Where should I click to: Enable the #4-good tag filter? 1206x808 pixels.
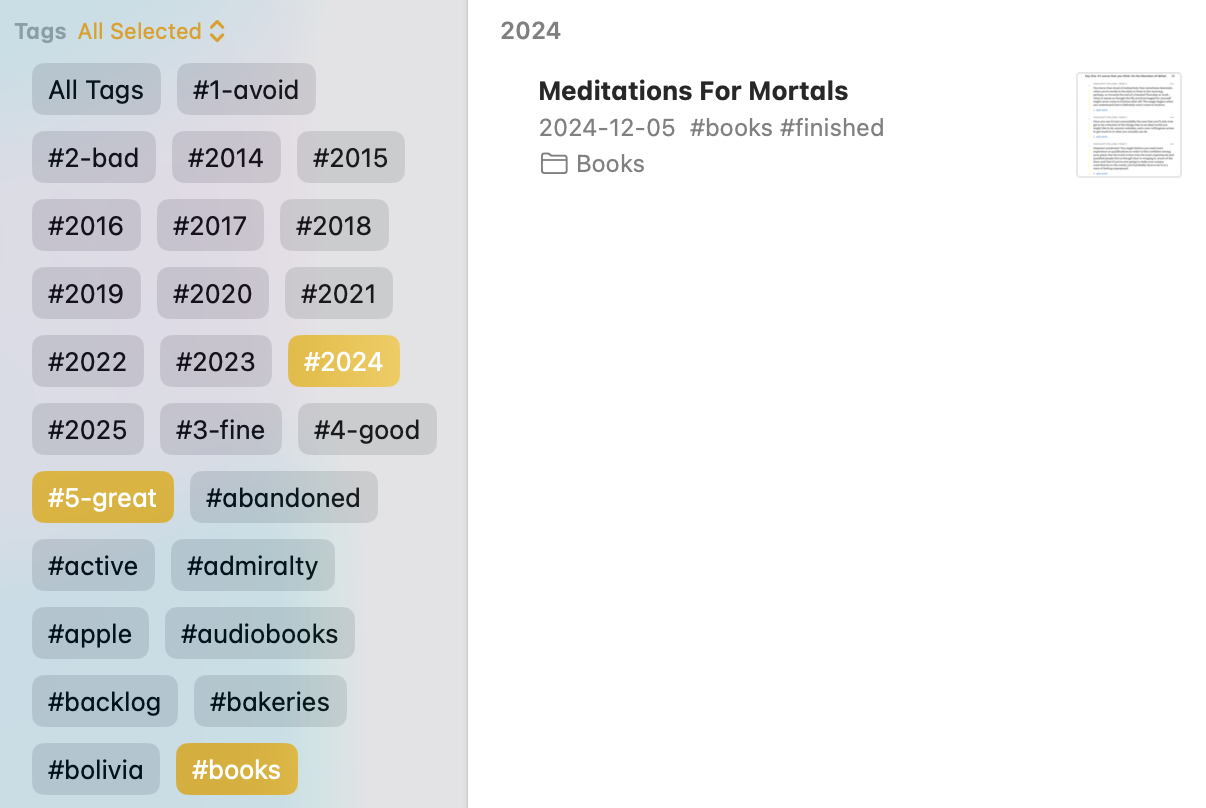[x=367, y=429]
